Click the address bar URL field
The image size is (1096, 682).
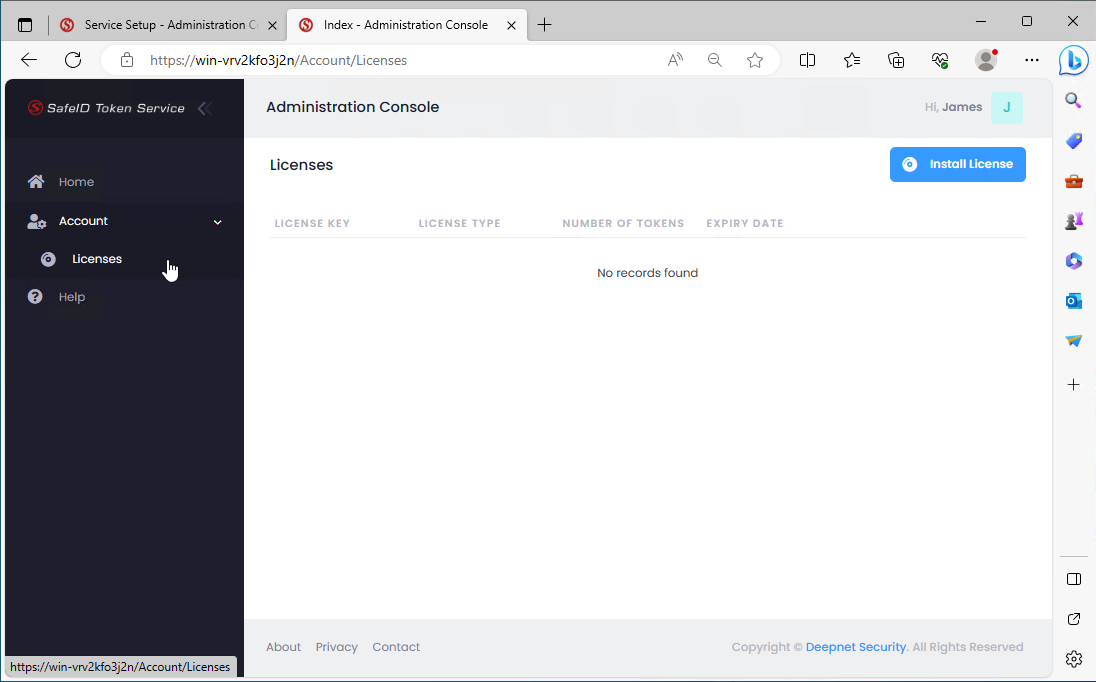click(x=400, y=60)
